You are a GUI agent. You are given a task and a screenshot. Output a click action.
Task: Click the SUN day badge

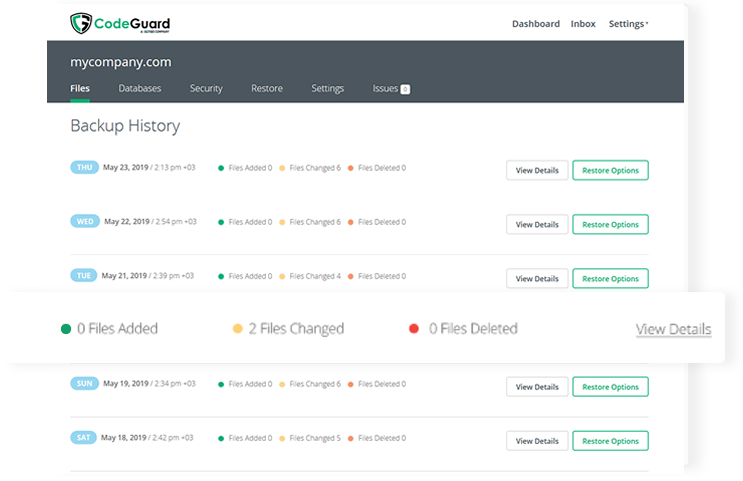point(84,383)
